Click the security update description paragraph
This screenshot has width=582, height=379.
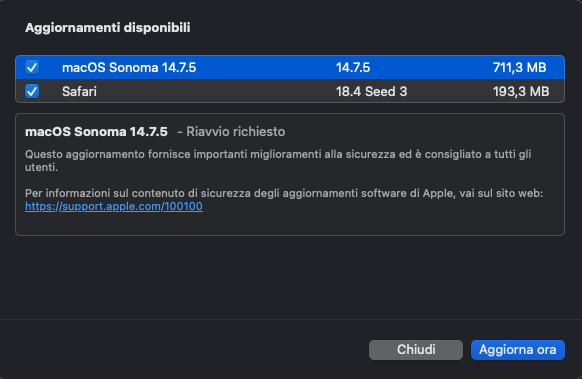point(278,161)
